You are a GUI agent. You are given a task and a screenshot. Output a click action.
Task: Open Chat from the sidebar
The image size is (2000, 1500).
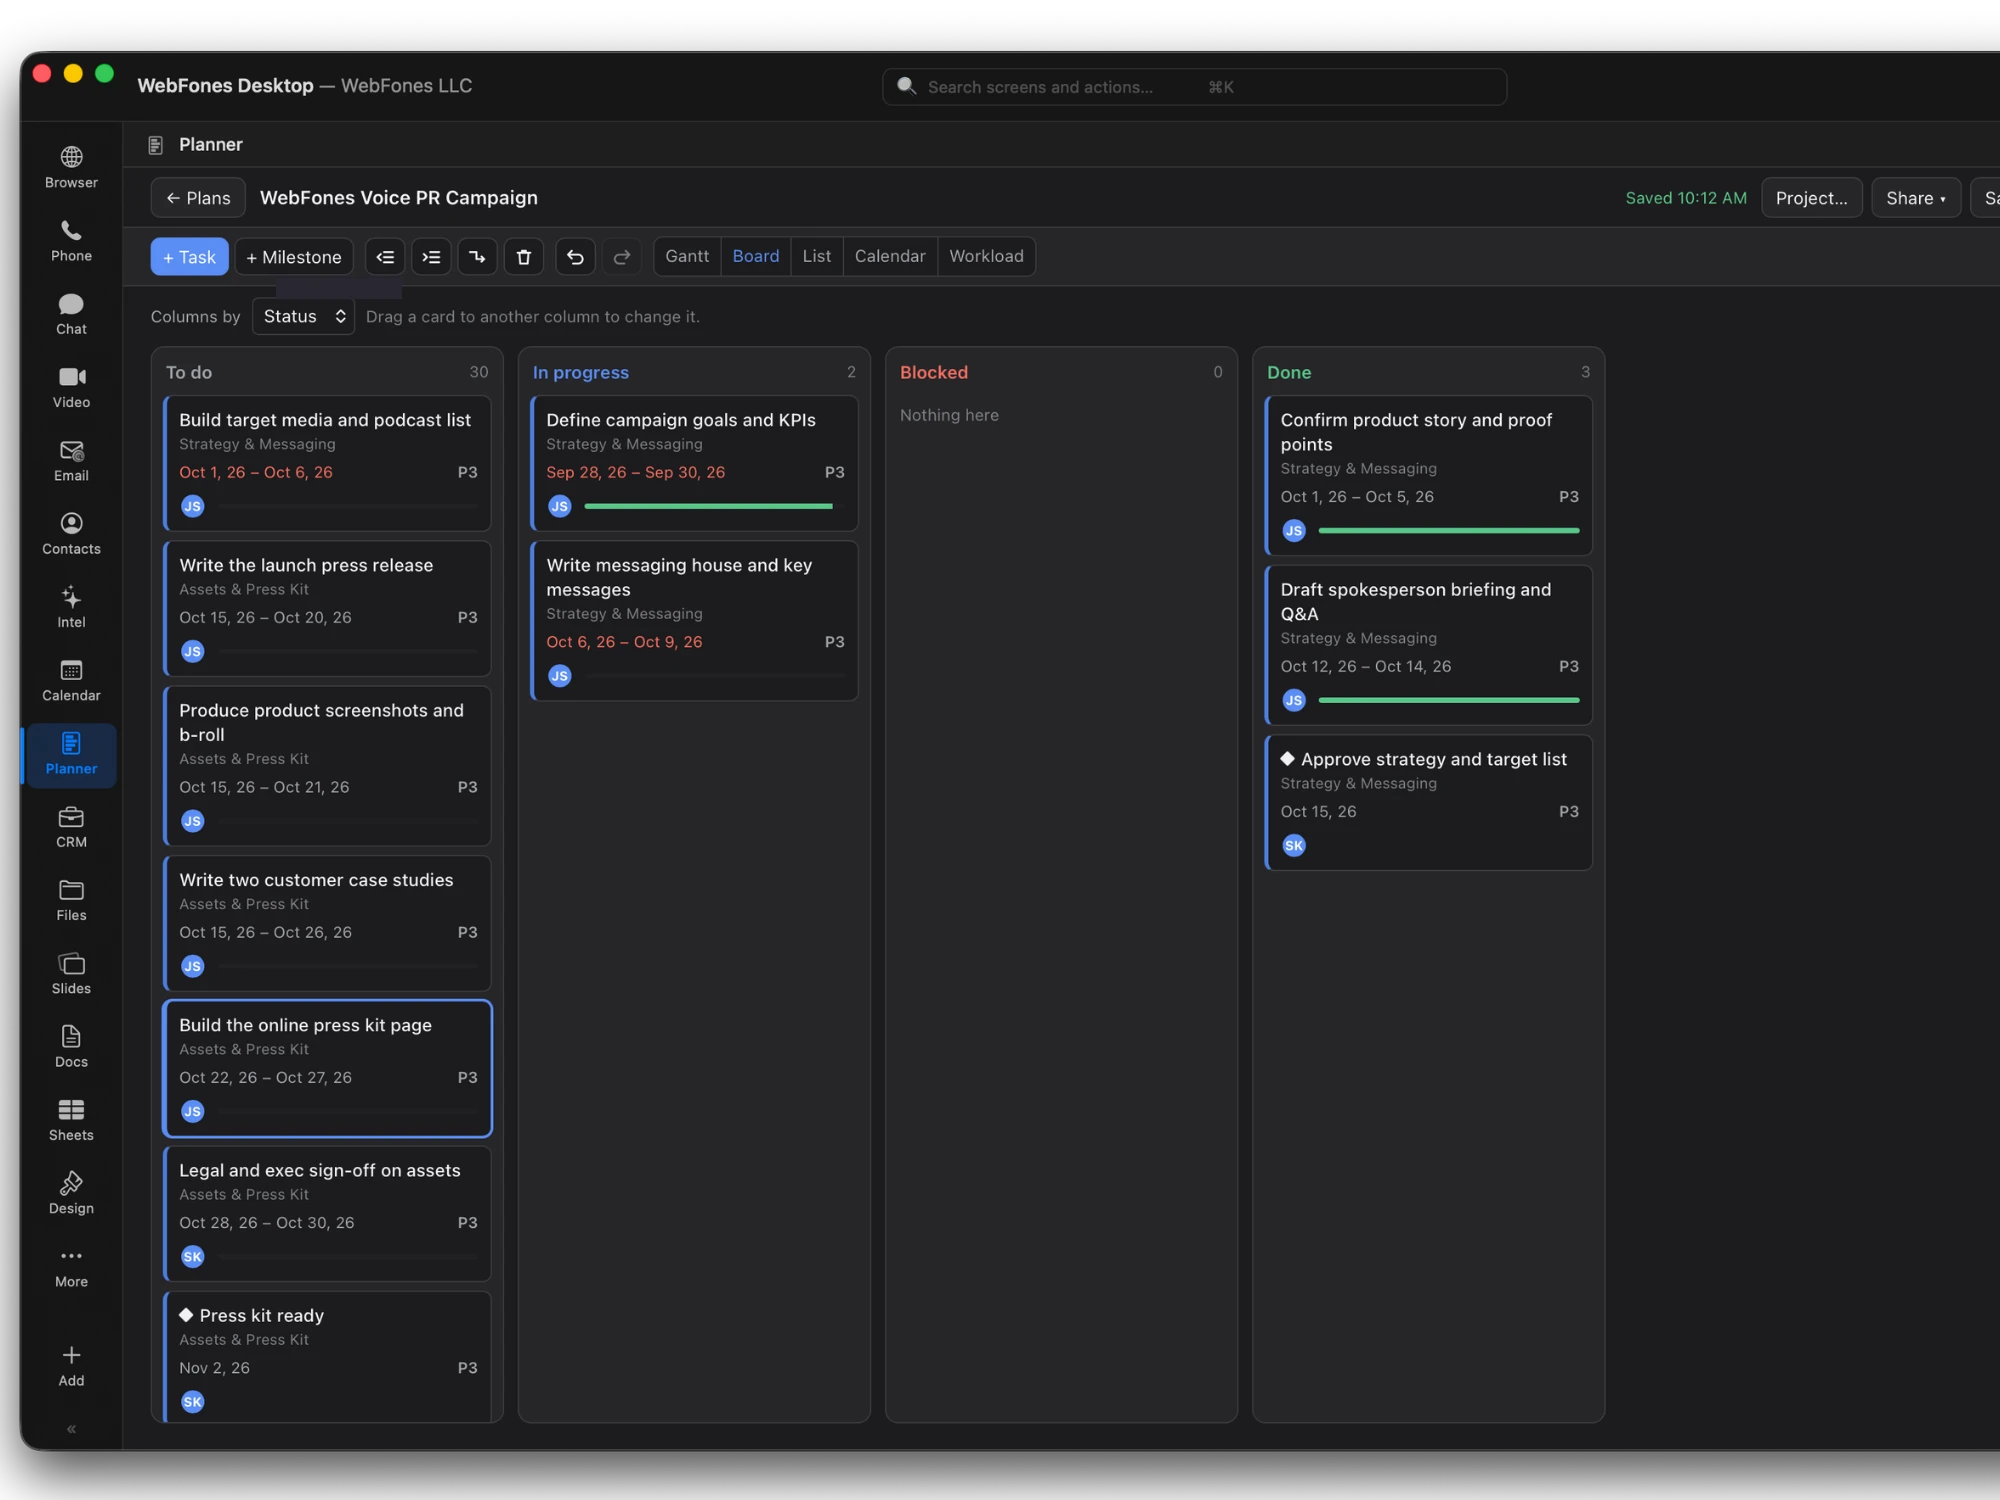71,314
